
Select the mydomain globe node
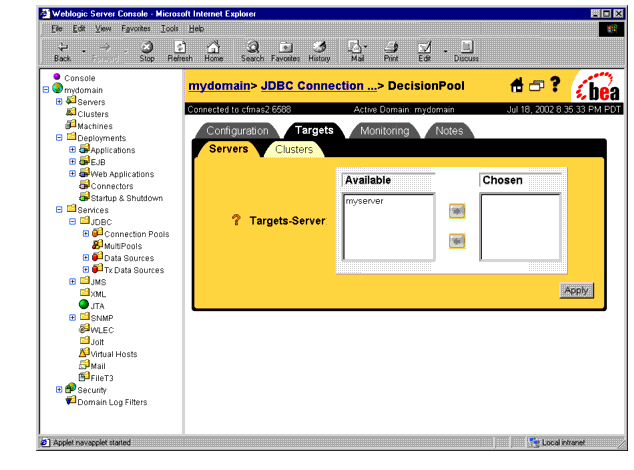pyautogui.click(x=58, y=88)
